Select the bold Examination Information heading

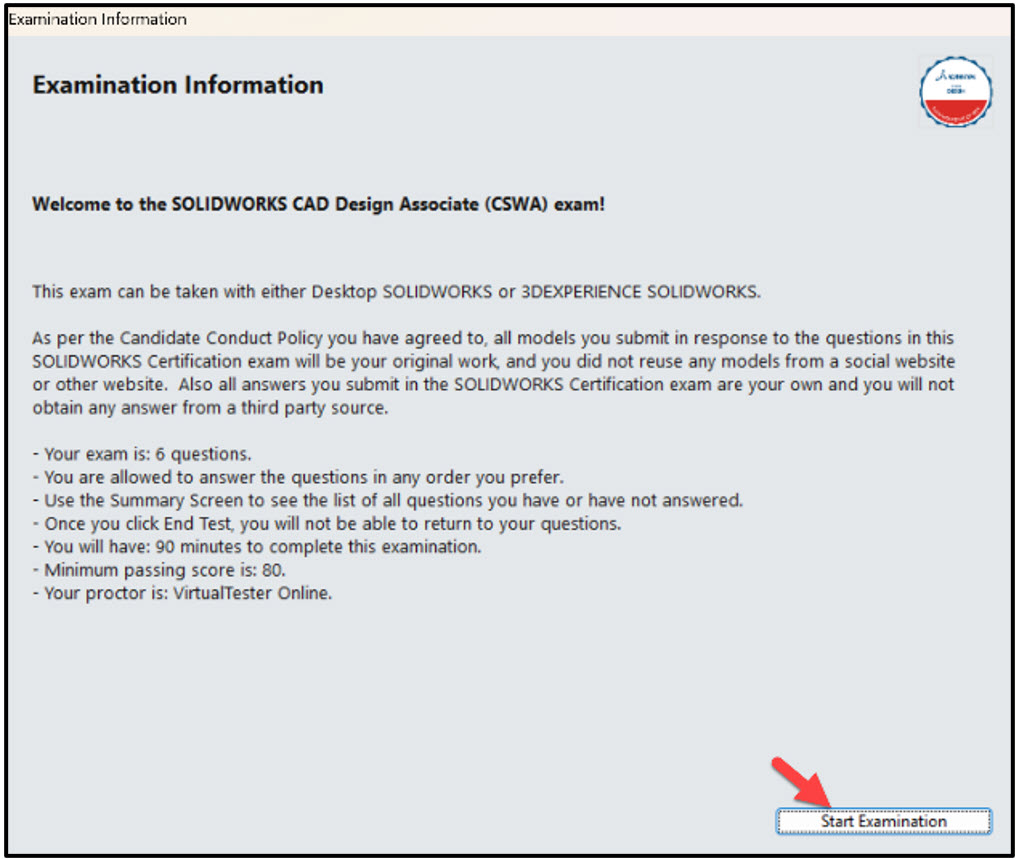click(177, 85)
